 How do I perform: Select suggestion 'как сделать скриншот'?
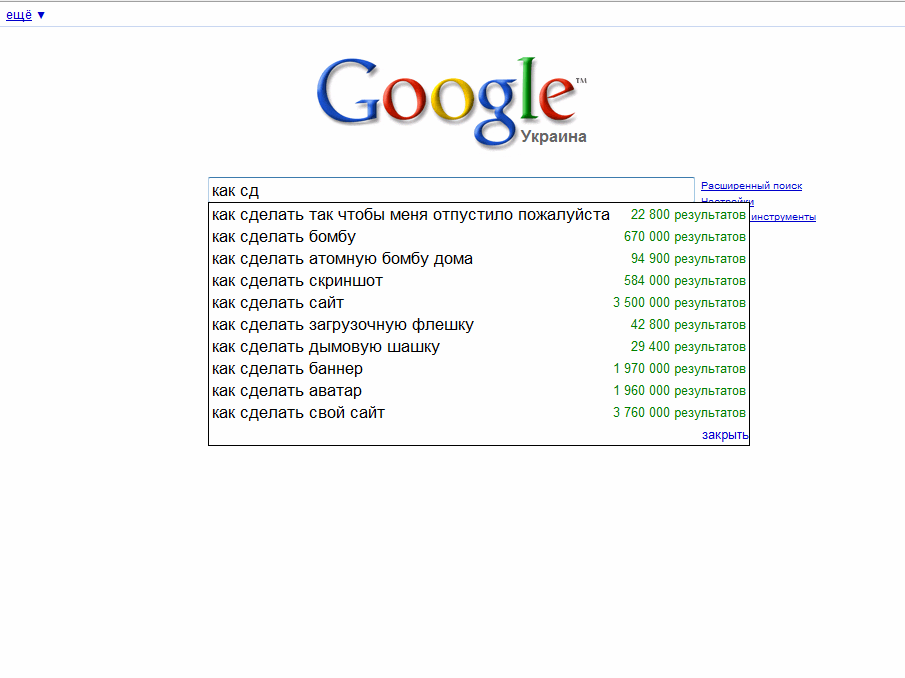pyautogui.click(x=478, y=280)
